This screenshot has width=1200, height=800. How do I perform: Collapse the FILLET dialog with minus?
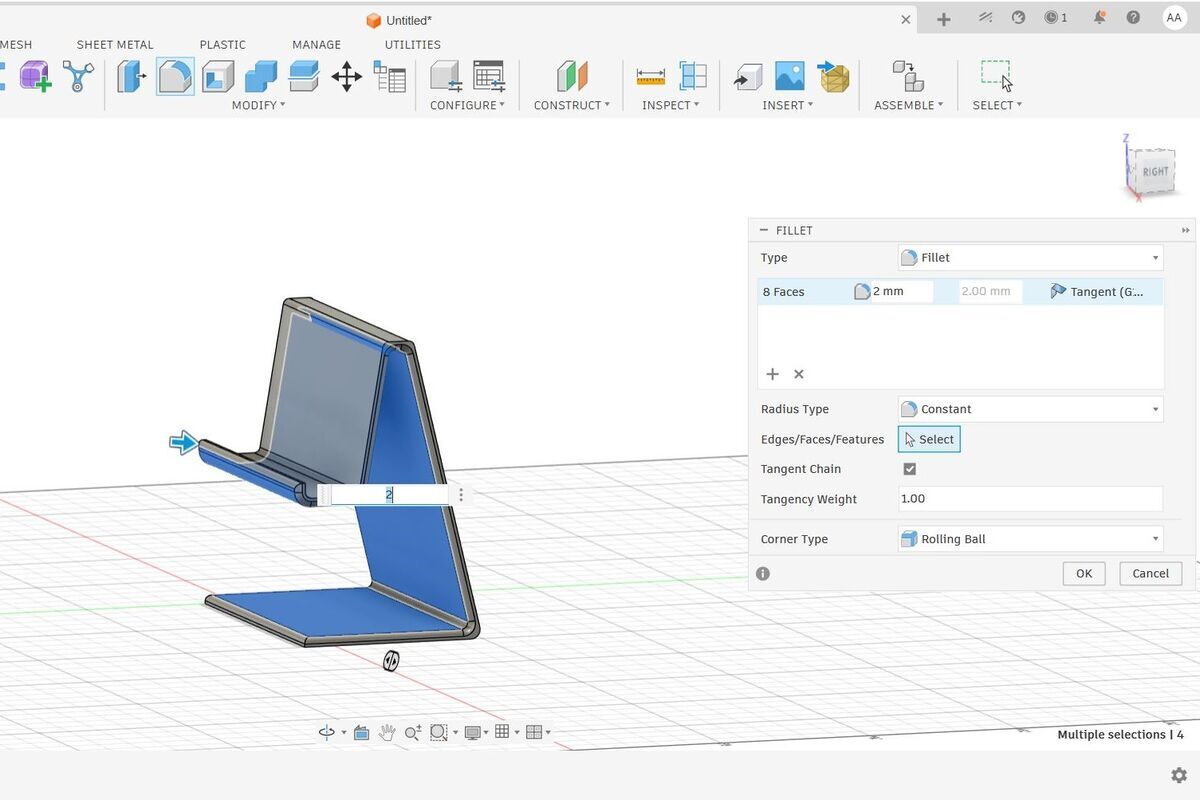[x=764, y=230]
